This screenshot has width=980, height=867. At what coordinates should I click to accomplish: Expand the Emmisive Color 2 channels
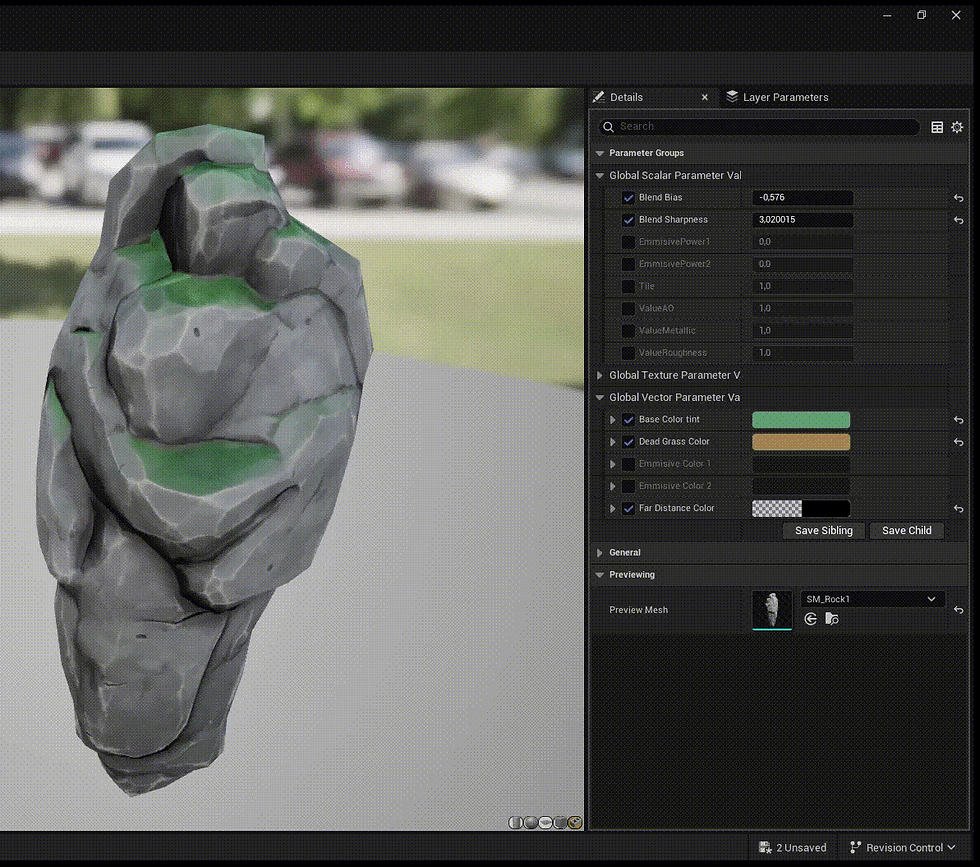pos(612,486)
